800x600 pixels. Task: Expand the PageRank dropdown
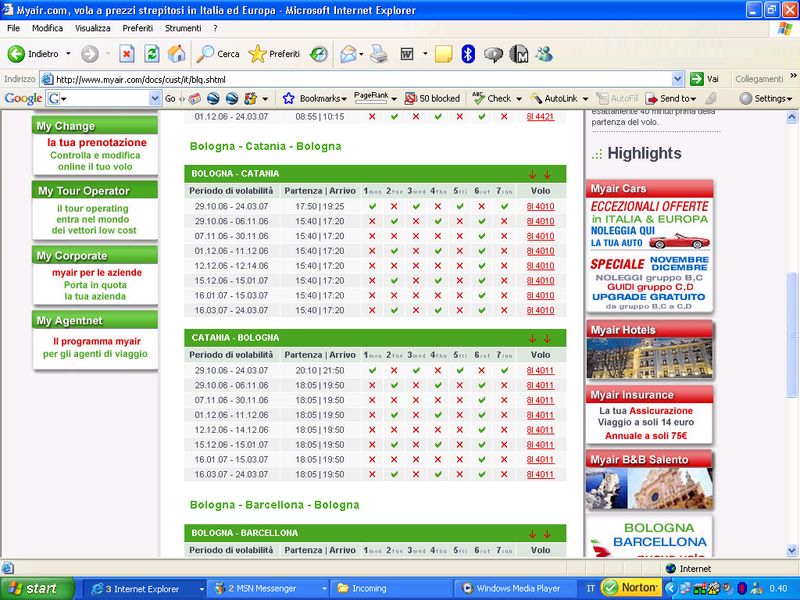pos(394,98)
